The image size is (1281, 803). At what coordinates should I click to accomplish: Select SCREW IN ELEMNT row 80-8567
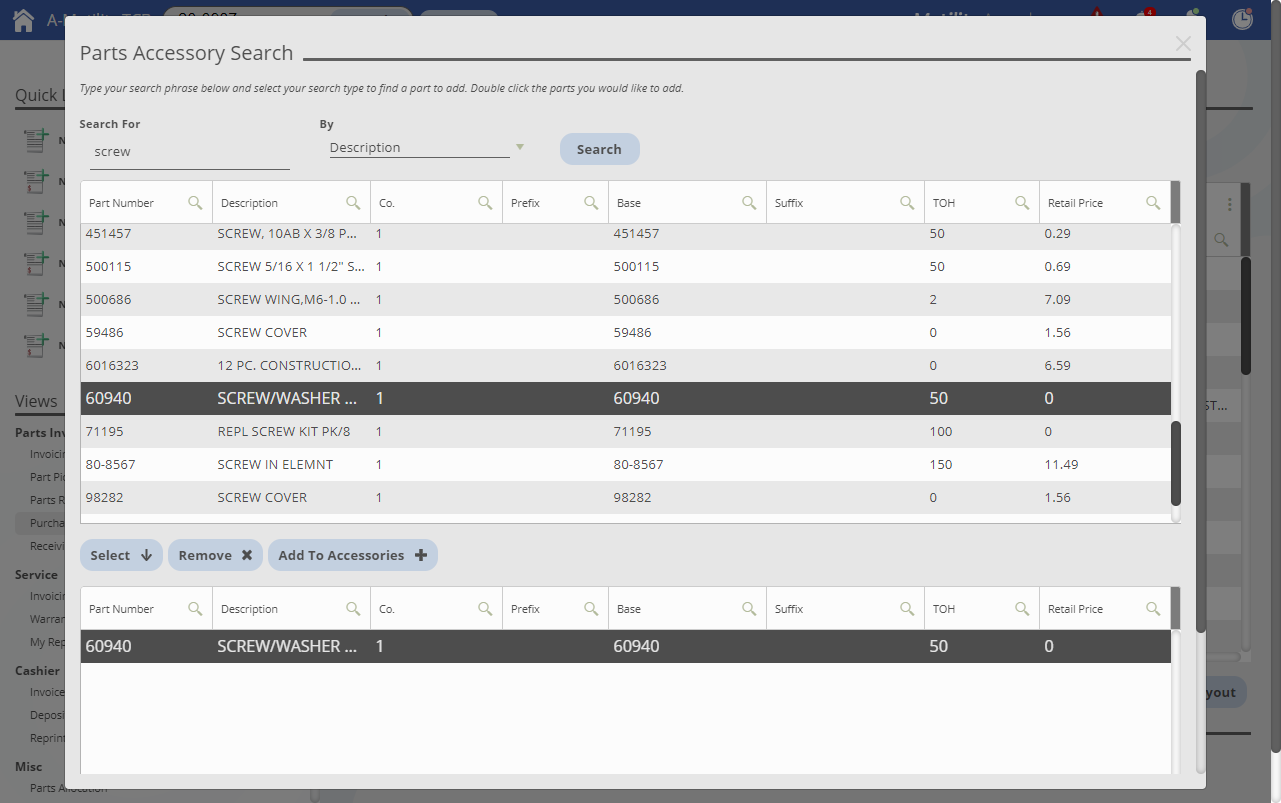pos(626,464)
